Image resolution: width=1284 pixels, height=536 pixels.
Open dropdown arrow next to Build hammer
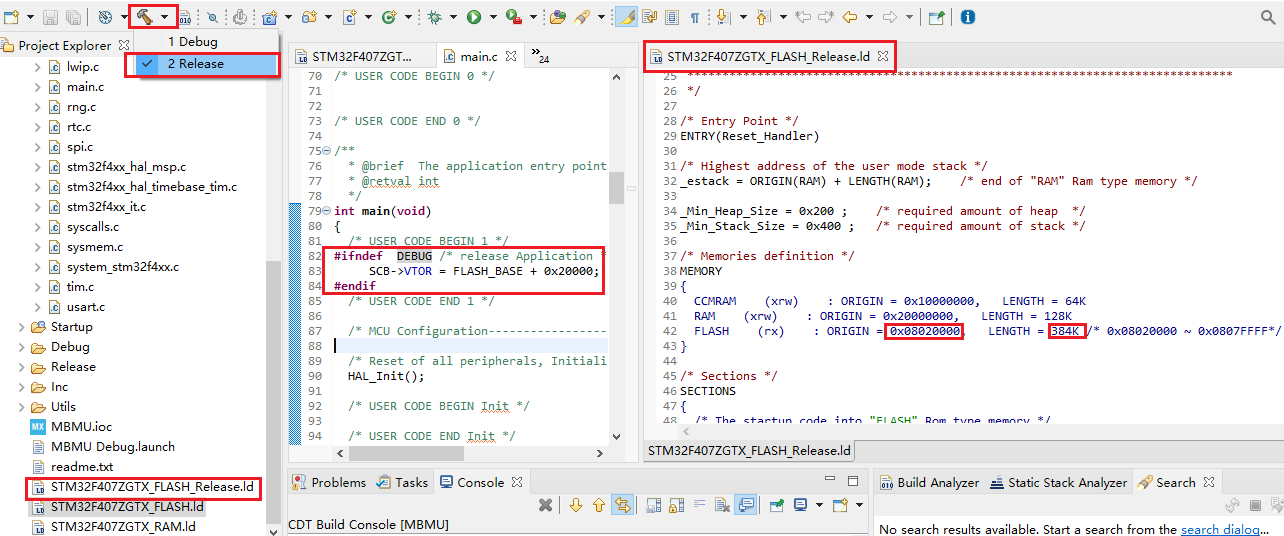165,17
